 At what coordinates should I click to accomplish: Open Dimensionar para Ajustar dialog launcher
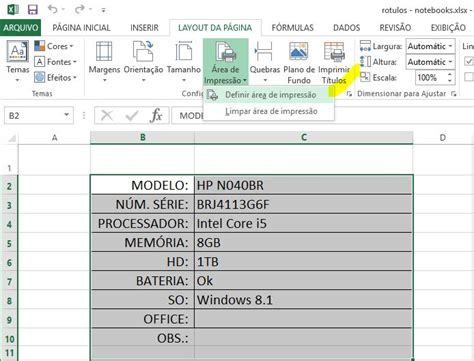coord(453,94)
